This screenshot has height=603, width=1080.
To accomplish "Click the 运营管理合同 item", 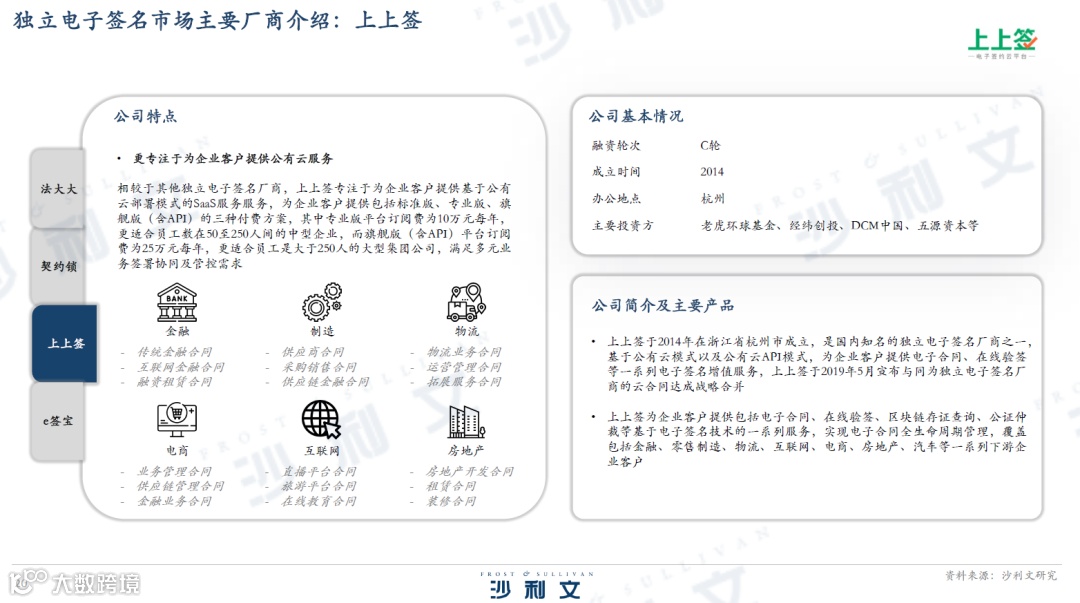I will tap(464, 367).
